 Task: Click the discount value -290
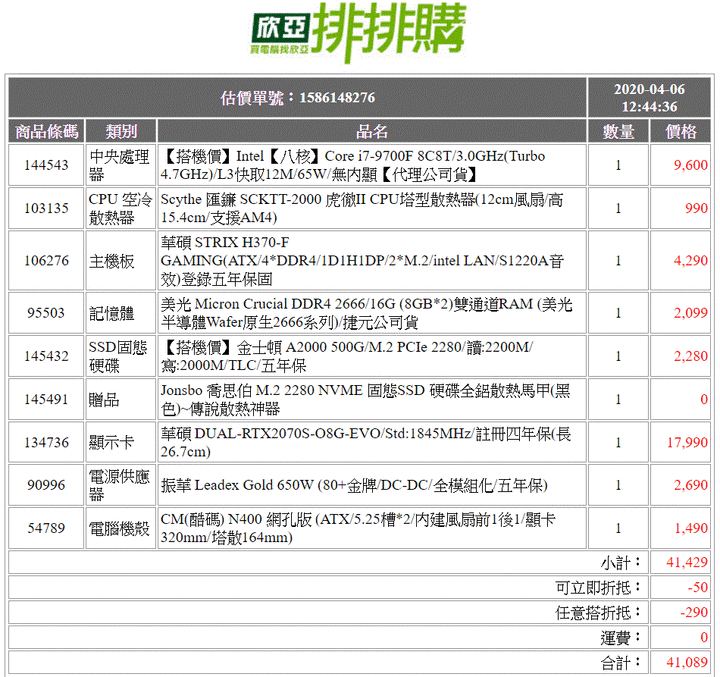click(x=694, y=612)
